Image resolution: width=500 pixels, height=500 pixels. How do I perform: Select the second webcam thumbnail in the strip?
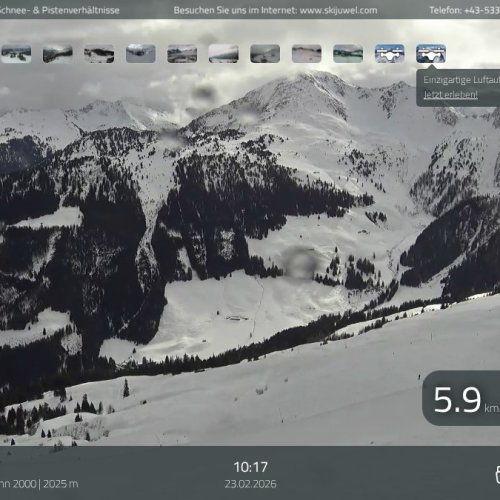pos(58,54)
